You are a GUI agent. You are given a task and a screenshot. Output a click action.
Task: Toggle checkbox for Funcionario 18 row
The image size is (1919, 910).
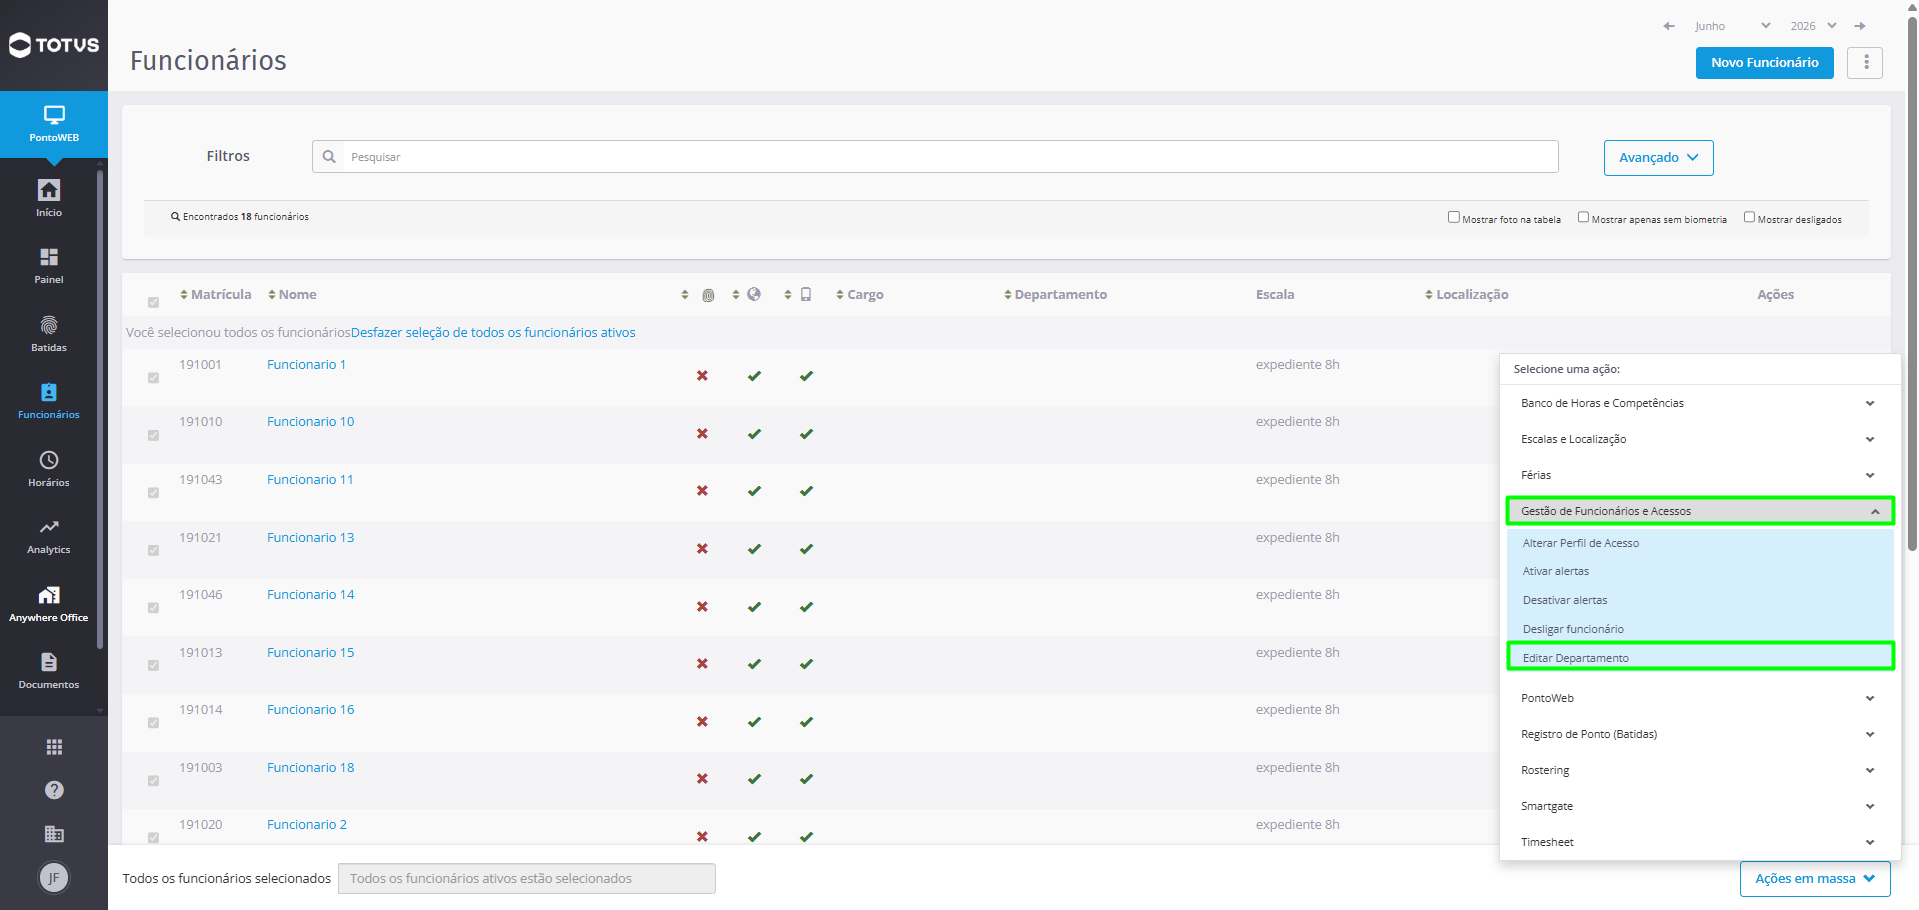(153, 780)
